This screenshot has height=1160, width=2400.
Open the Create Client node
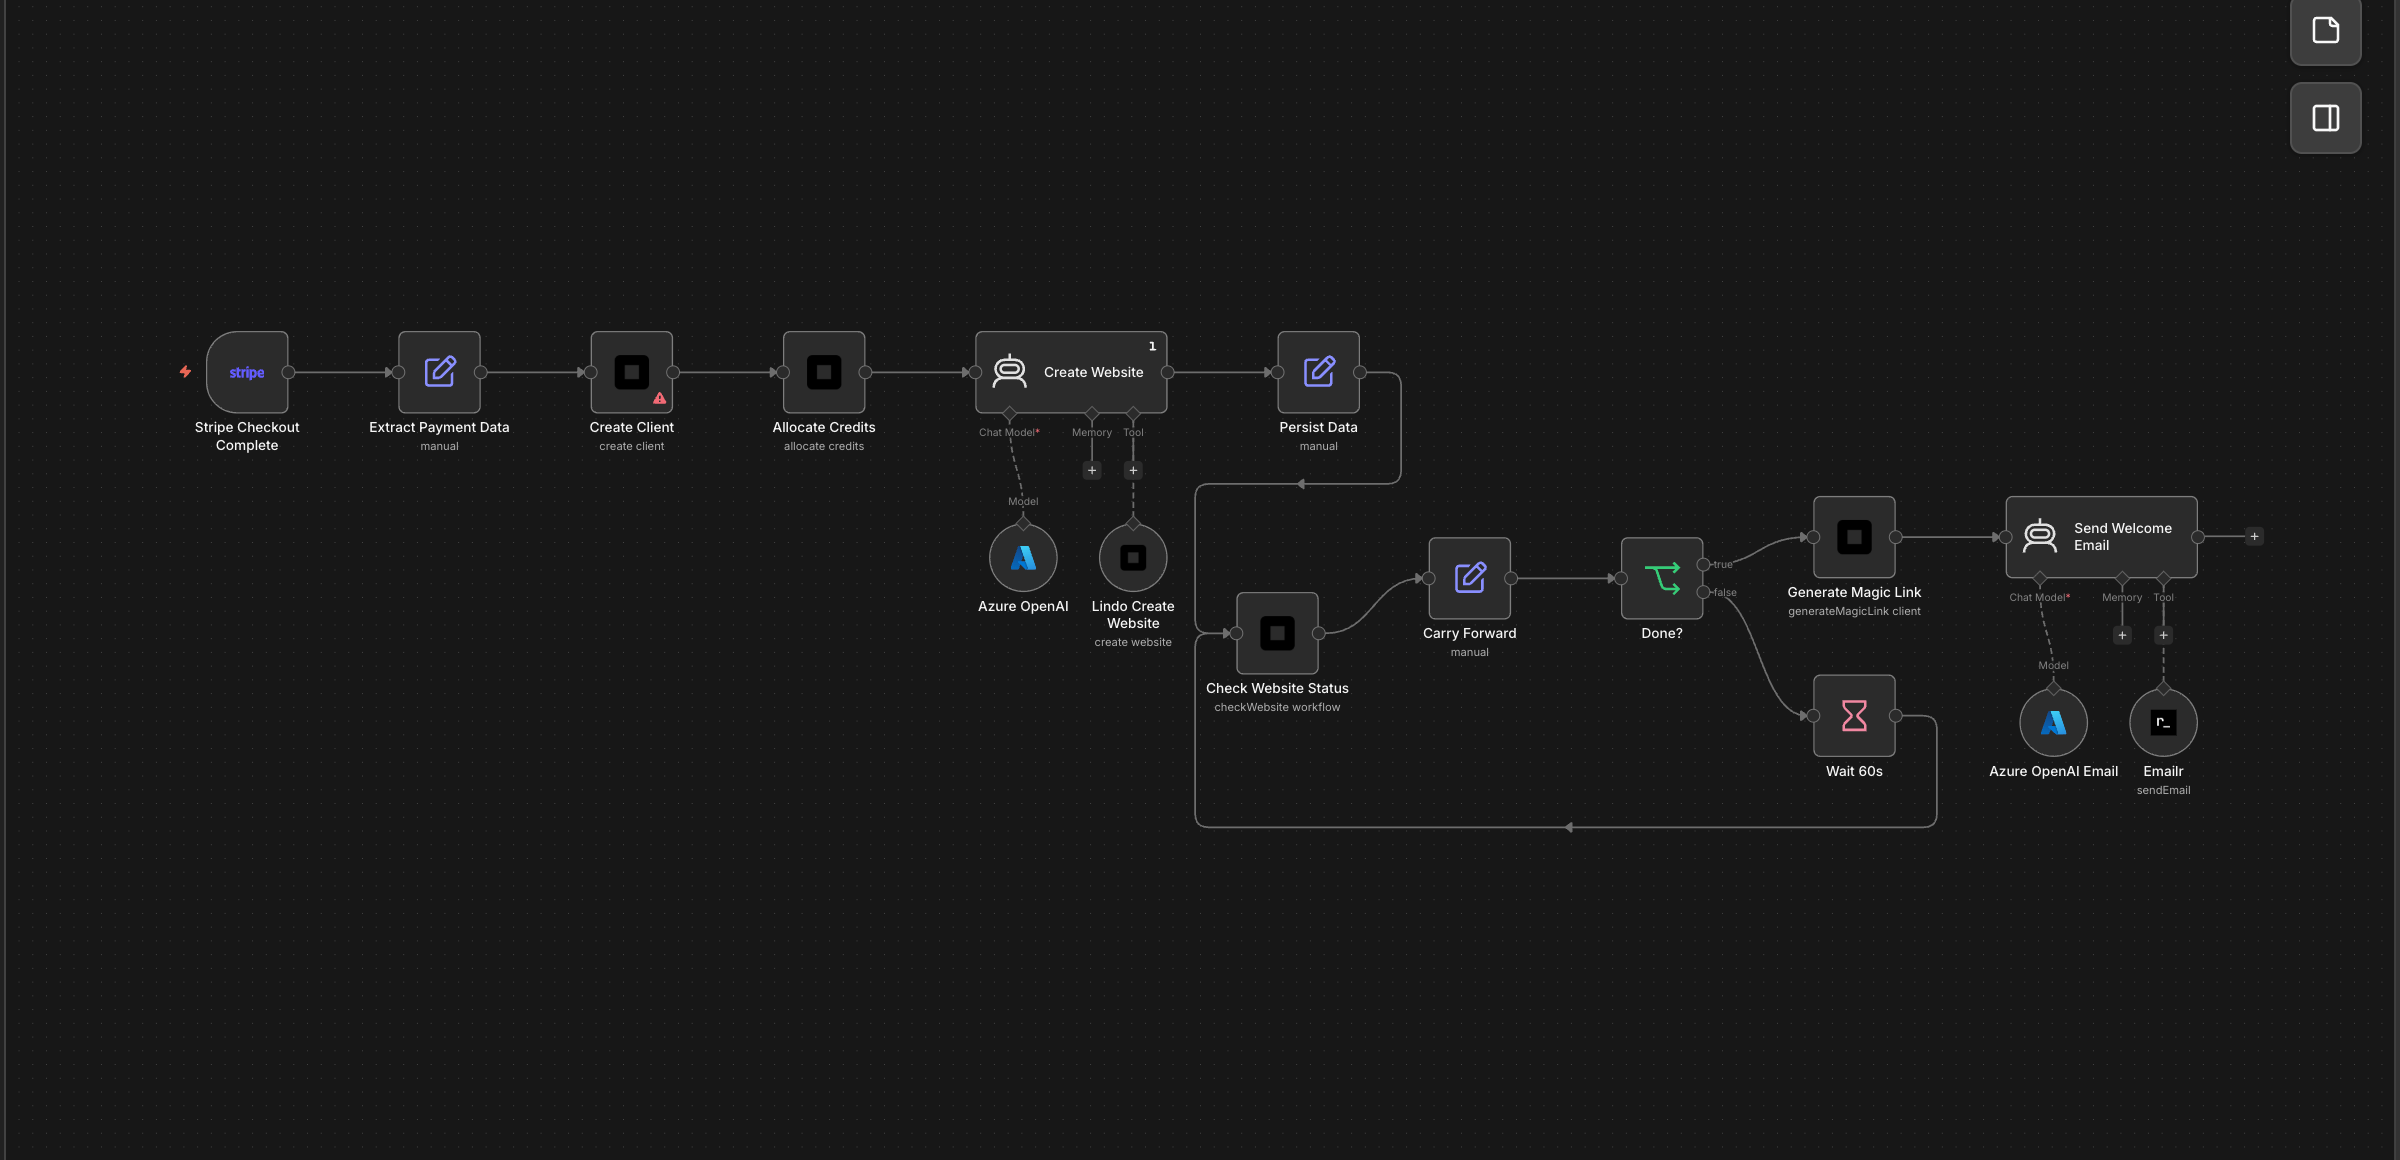coord(631,372)
